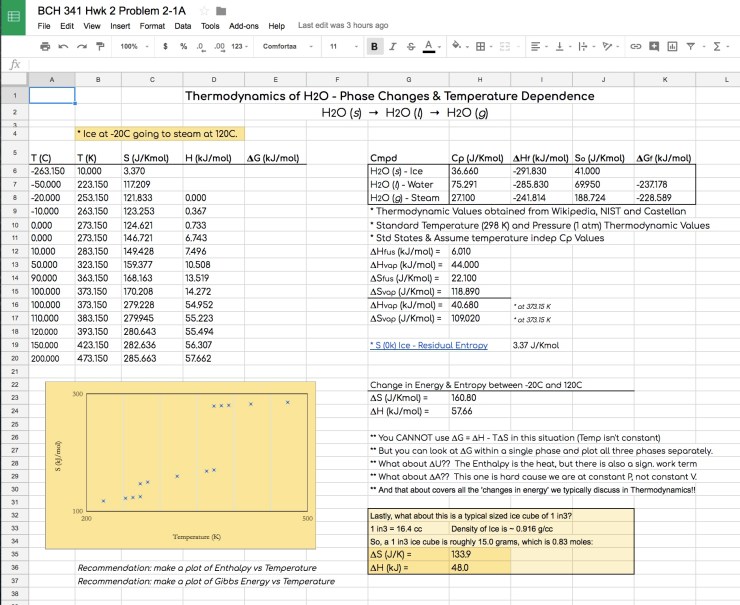
Task: Open the Format menu
Action: tap(152, 26)
